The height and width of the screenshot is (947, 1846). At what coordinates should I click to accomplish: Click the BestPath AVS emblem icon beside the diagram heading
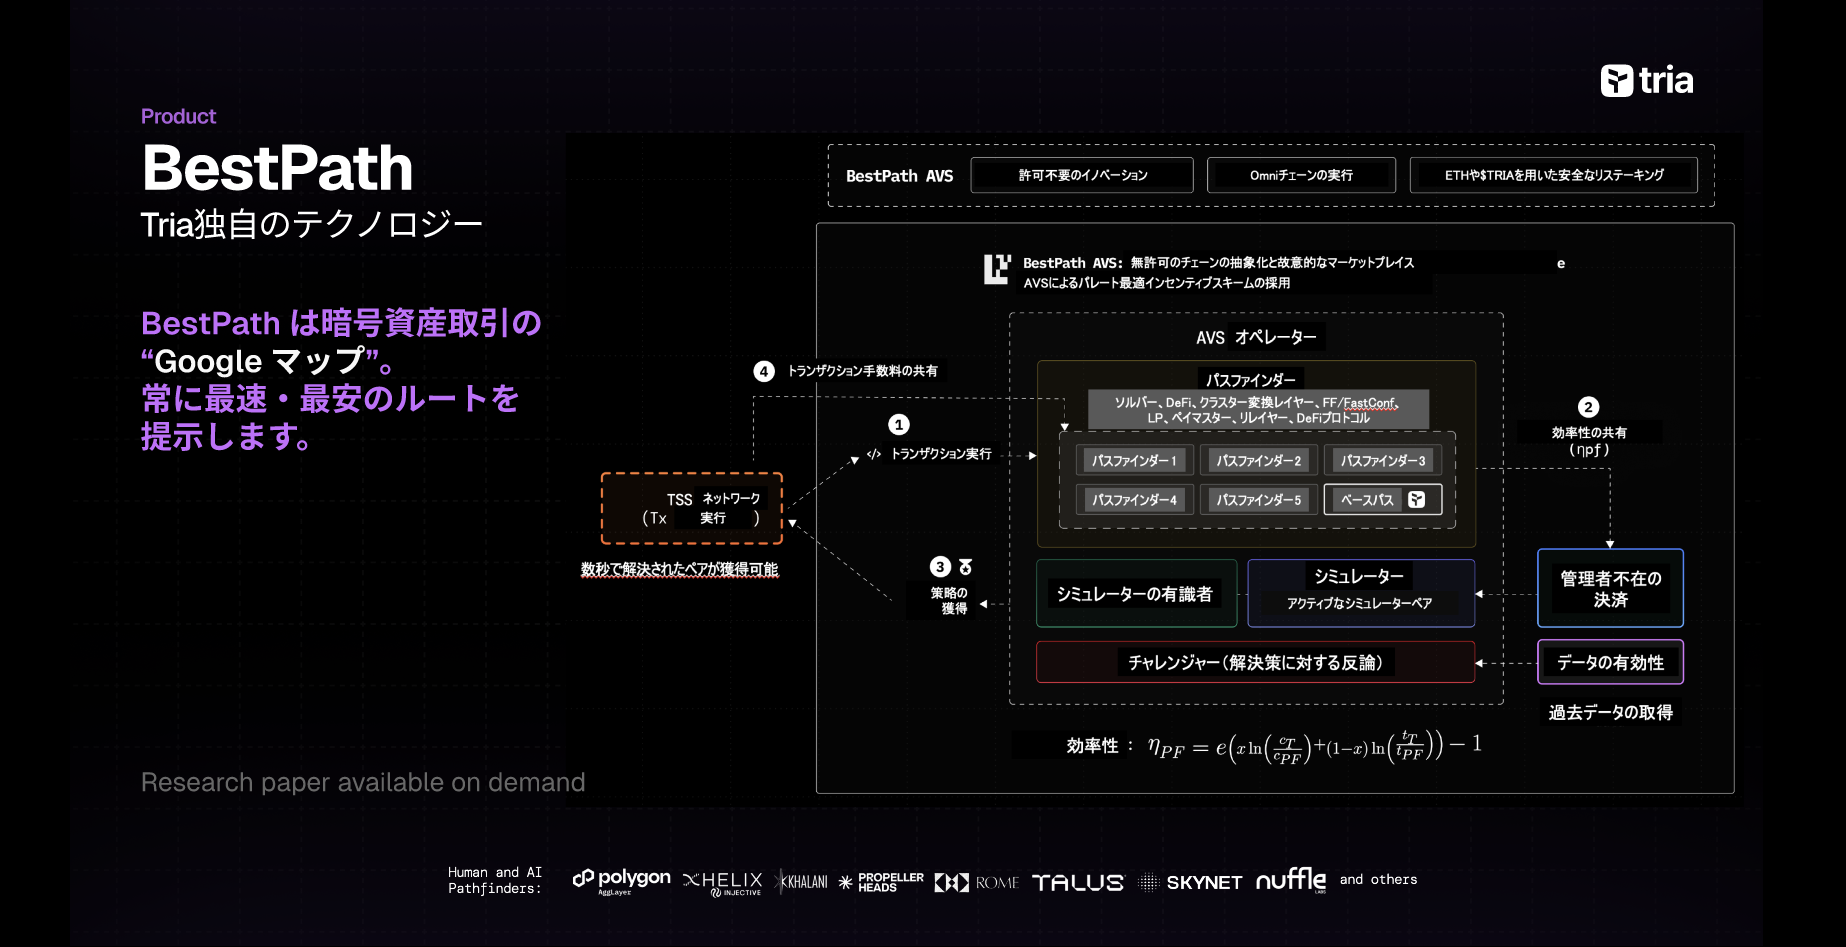(x=996, y=269)
